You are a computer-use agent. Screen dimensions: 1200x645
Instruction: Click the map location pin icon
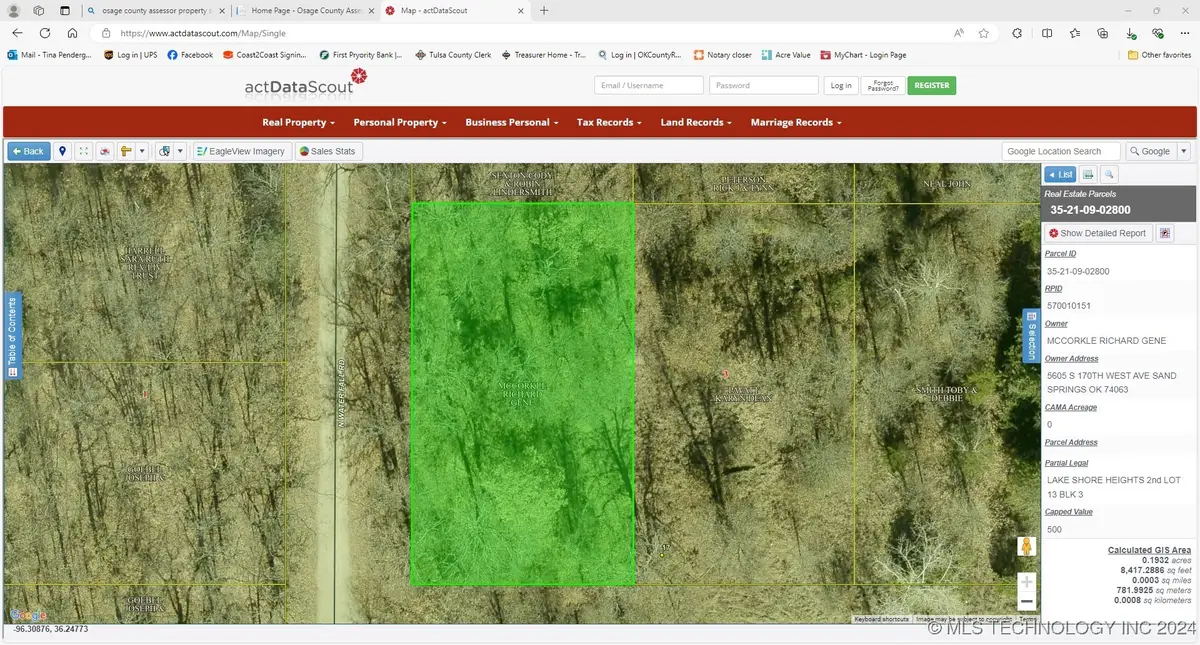[63, 151]
